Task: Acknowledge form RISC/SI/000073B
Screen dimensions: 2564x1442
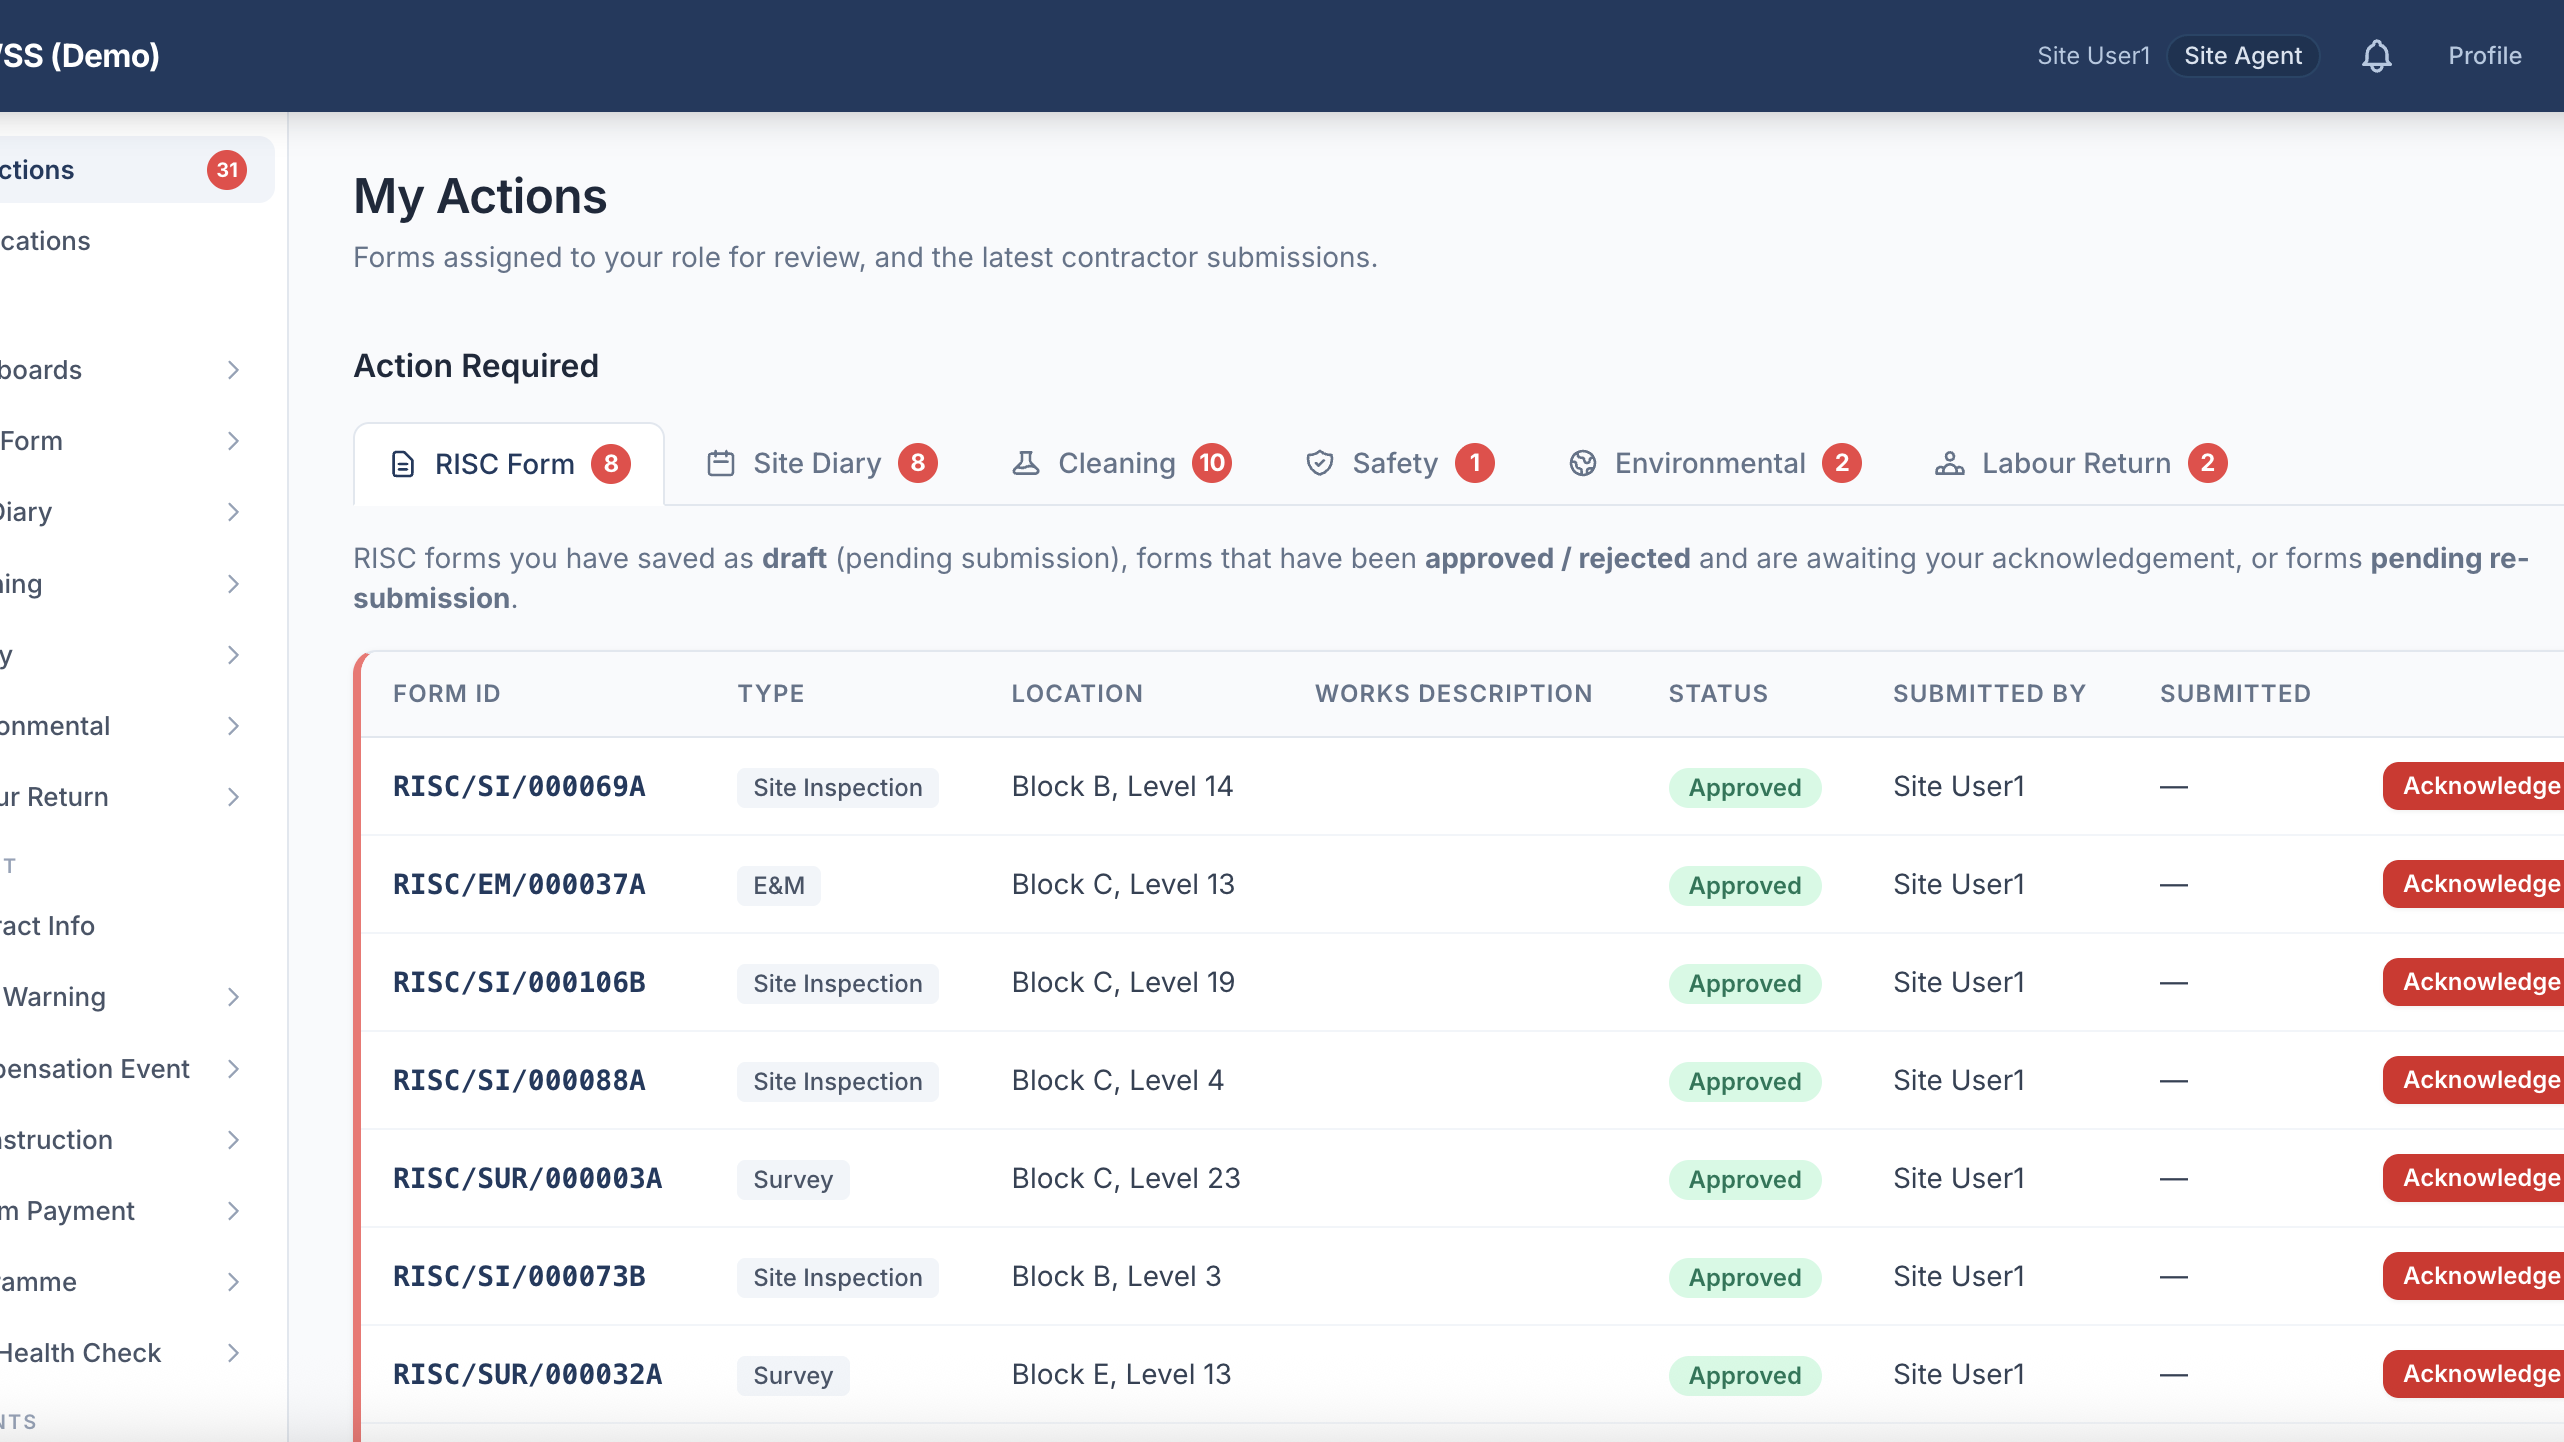Action: 2473,1276
